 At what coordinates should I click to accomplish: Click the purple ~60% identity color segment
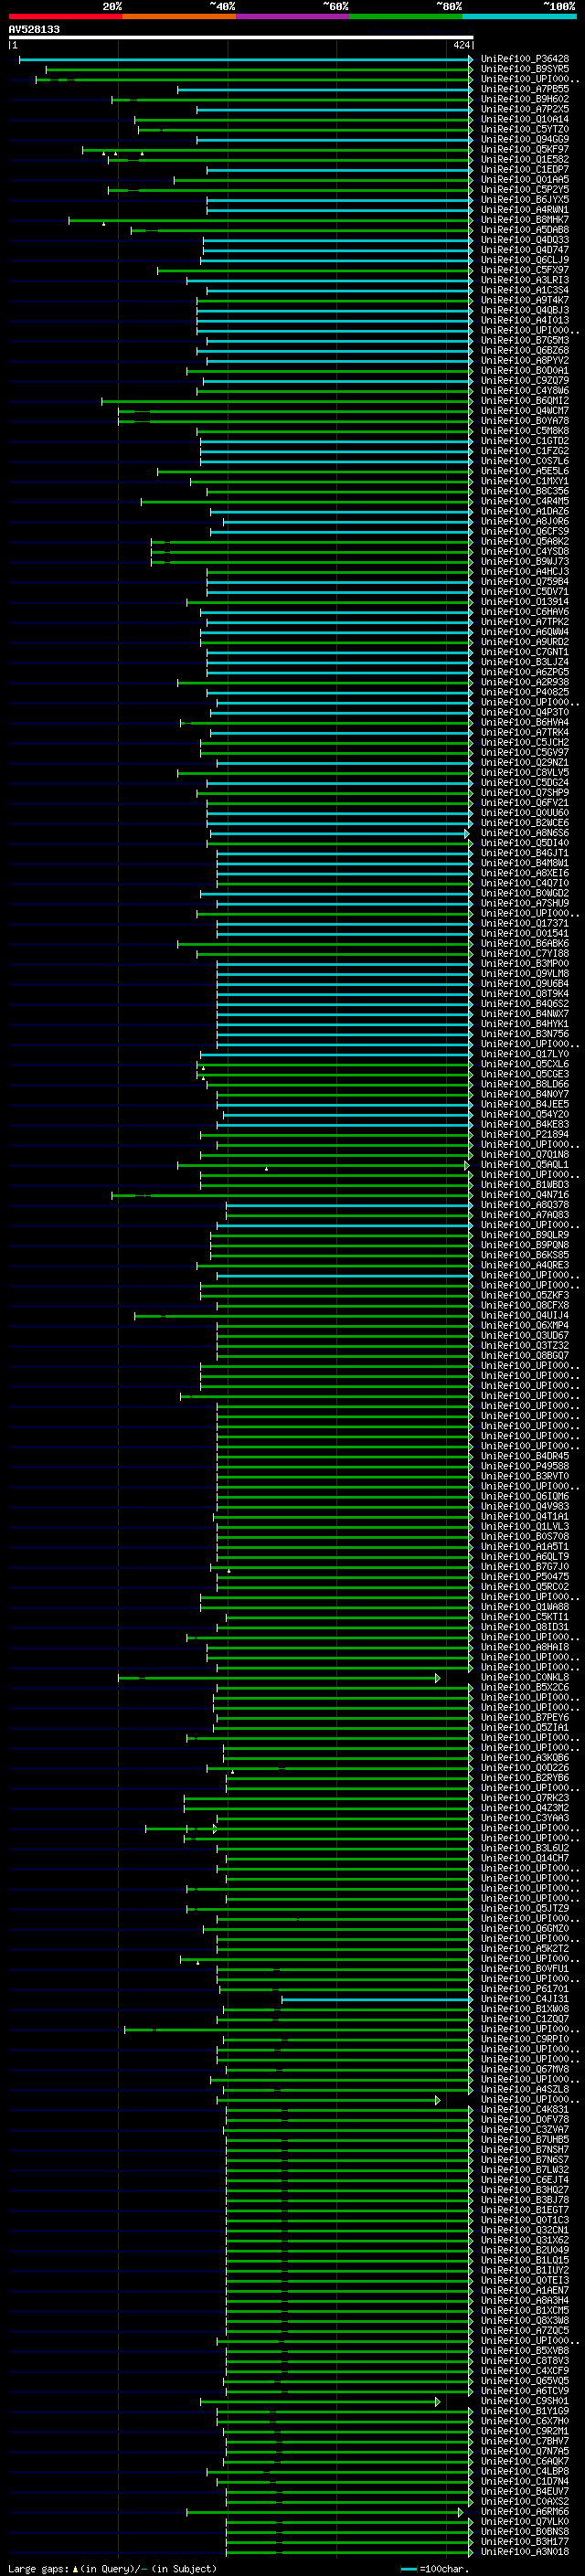click(292, 17)
